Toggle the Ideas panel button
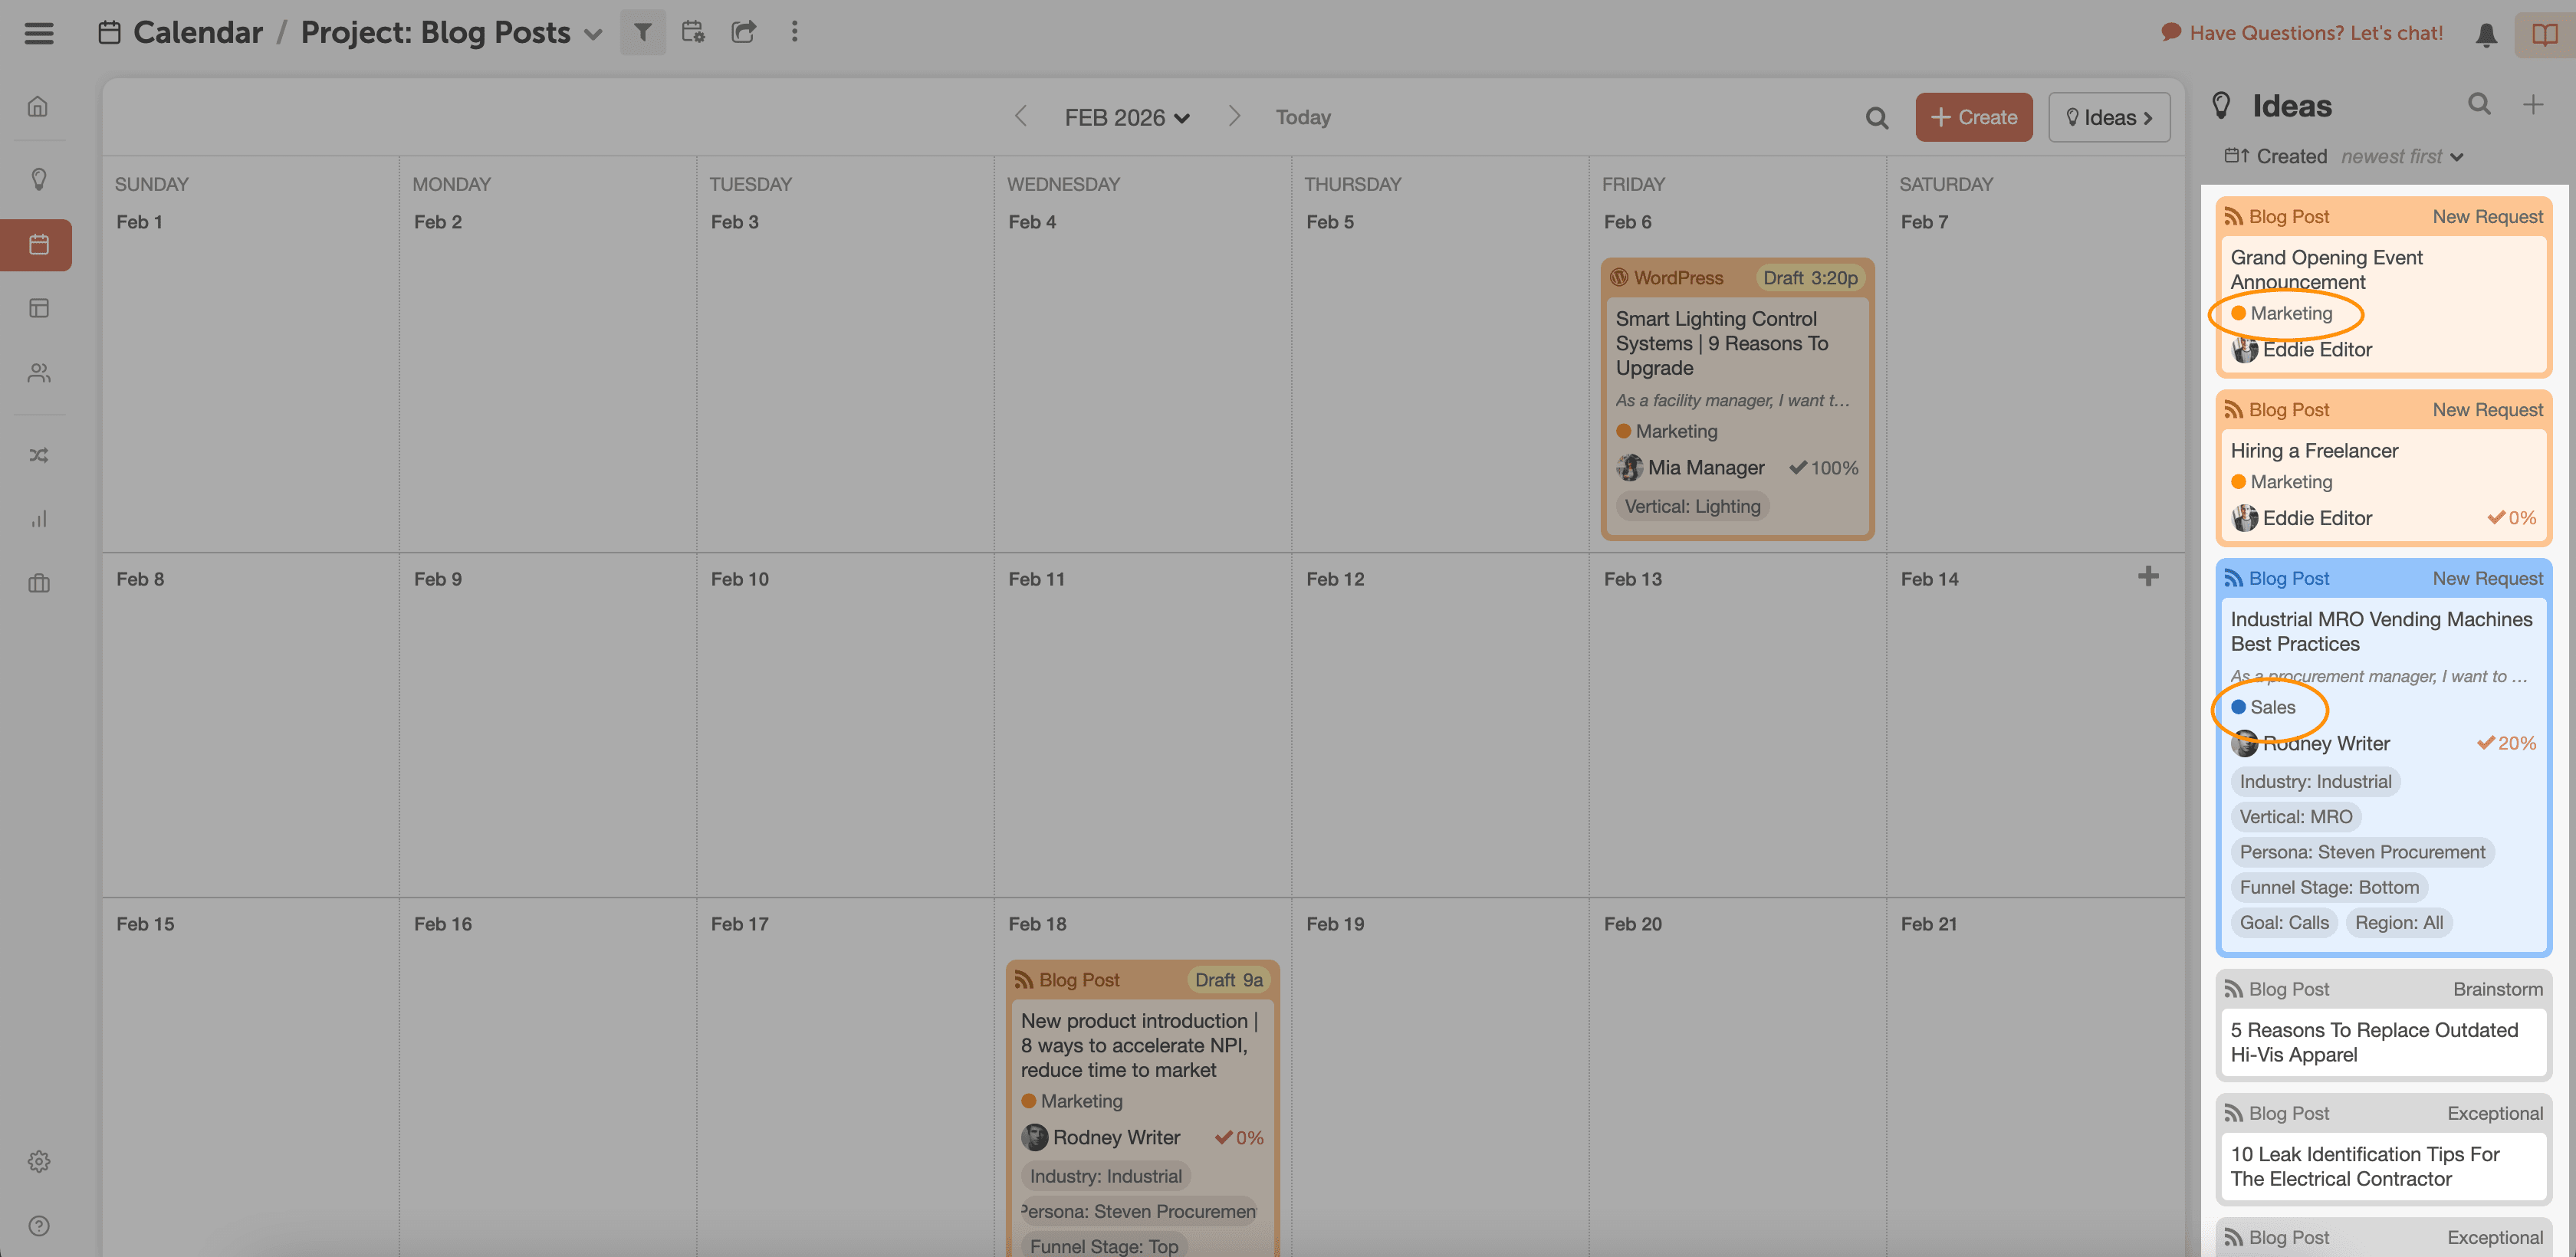The image size is (2576, 1257). click(2109, 117)
